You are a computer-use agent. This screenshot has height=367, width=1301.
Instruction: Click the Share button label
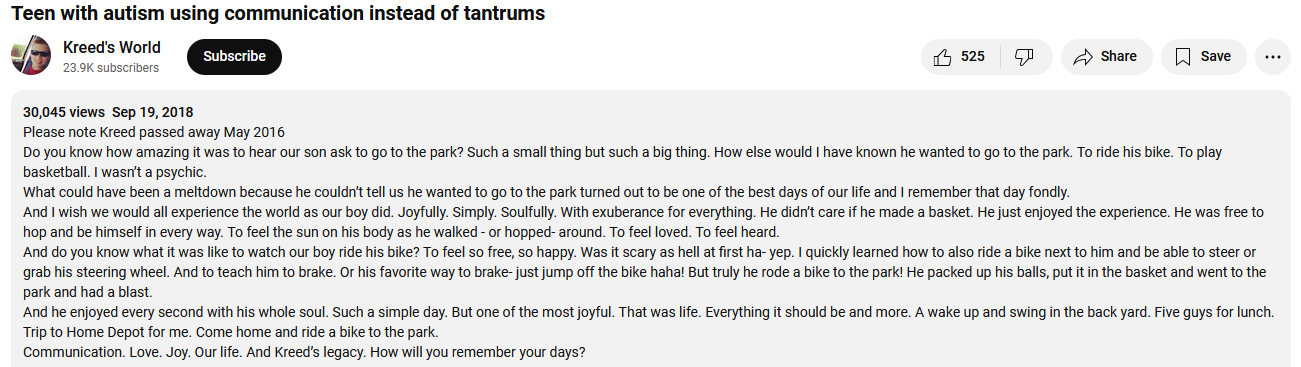point(1119,57)
